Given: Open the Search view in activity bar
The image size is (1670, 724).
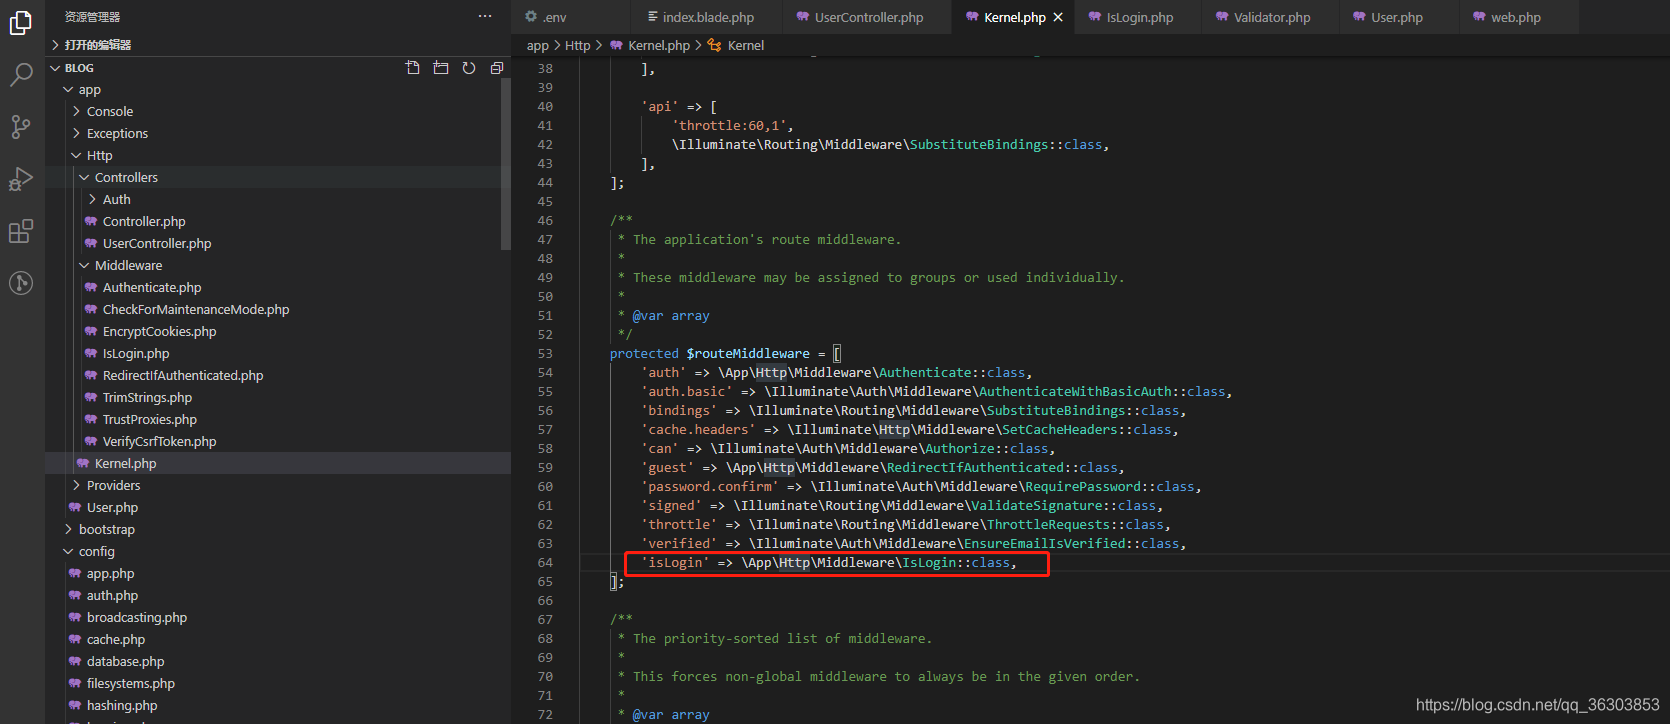Looking at the screenshot, I should (21, 75).
